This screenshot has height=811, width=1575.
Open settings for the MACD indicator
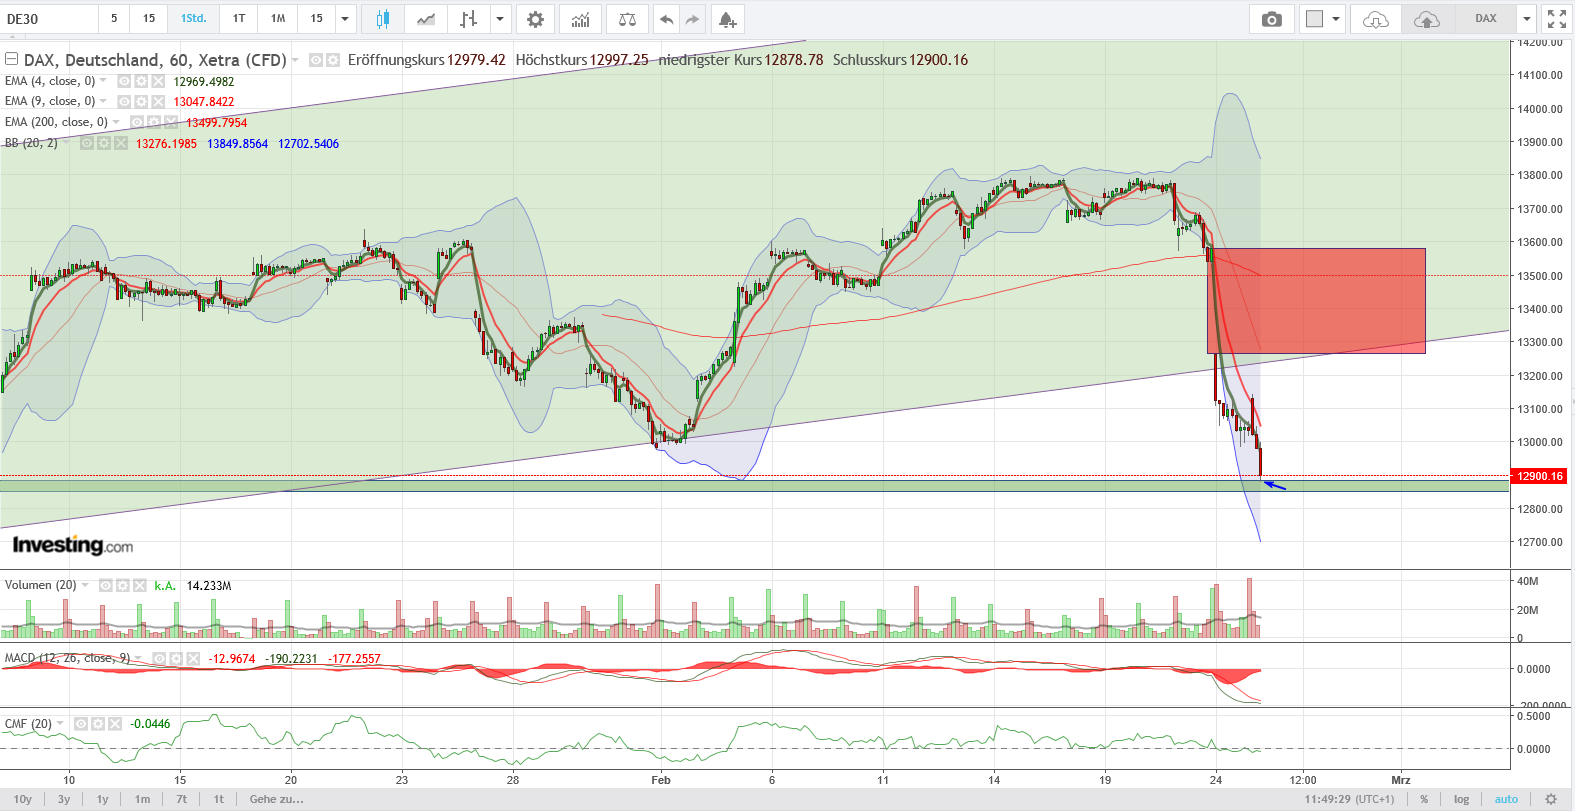(x=175, y=658)
